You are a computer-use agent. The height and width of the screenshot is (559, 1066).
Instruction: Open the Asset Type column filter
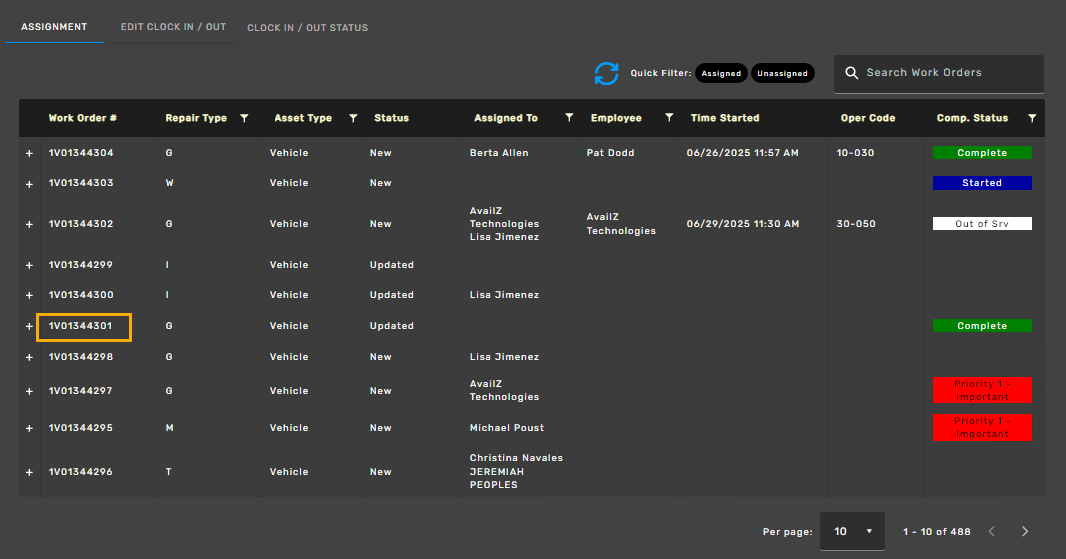(x=353, y=118)
